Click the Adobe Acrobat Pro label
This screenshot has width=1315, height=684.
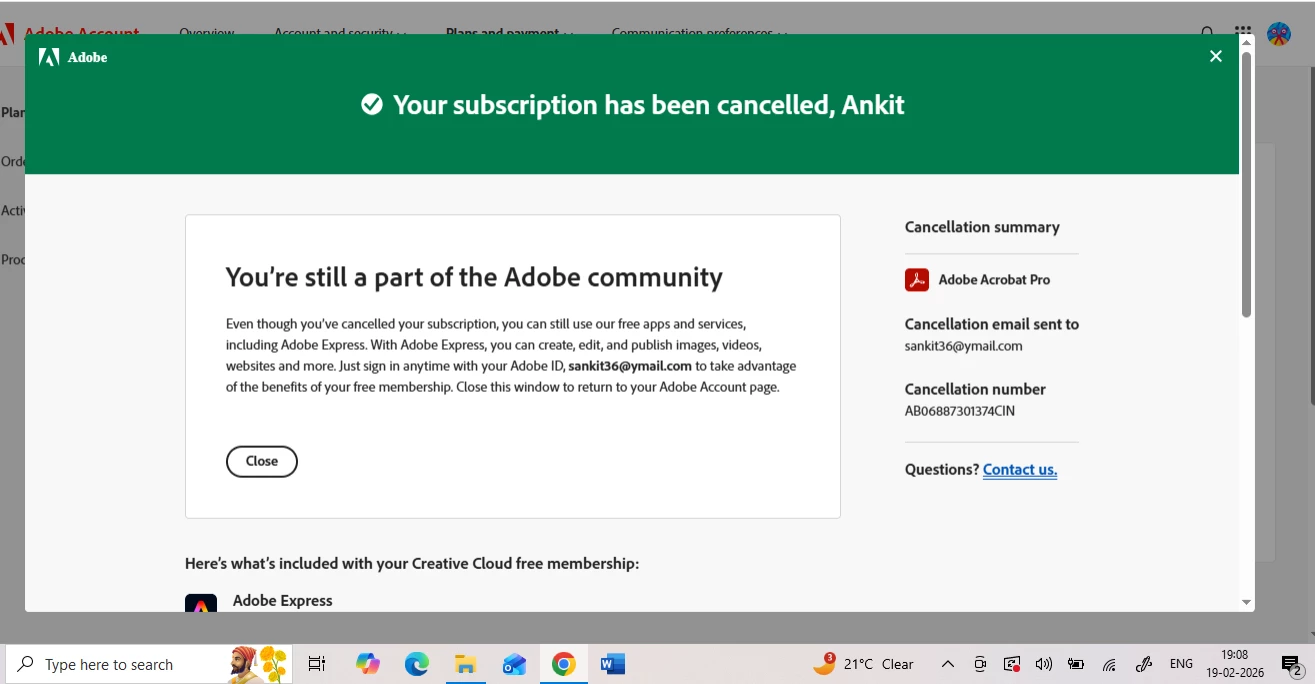click(994, 280)
